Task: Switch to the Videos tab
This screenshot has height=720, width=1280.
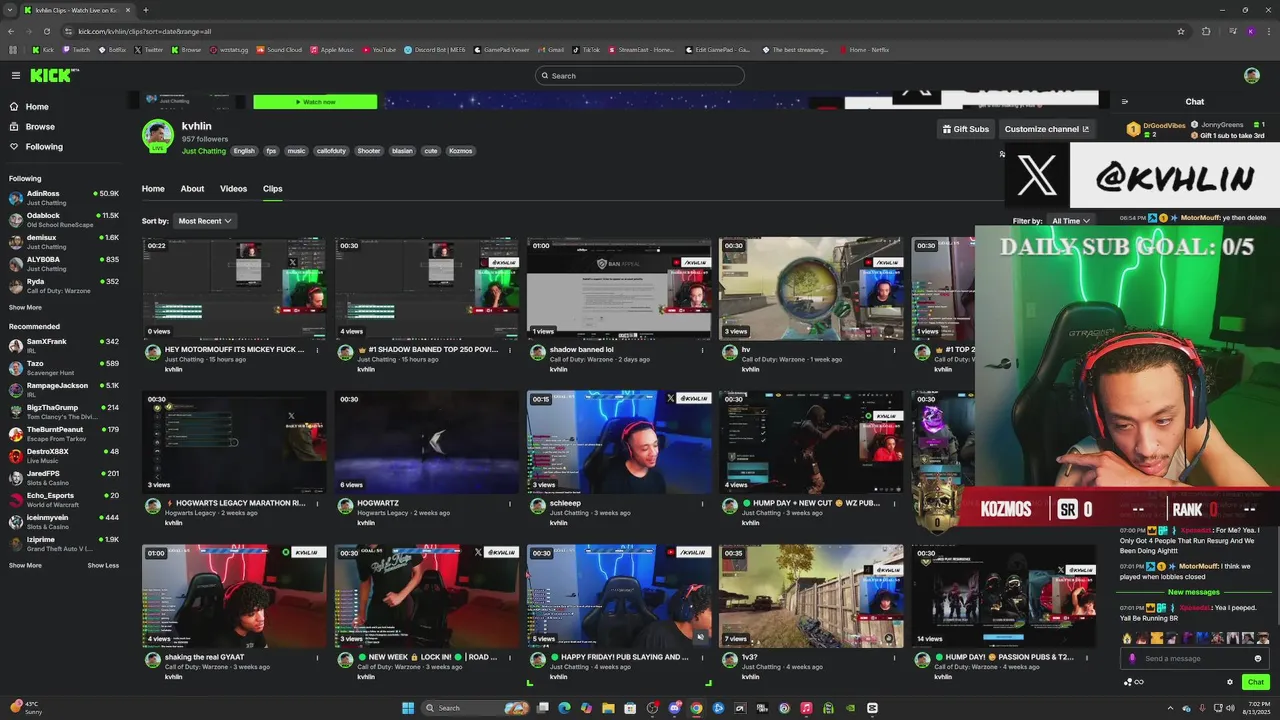Action: click(x=233, y=189)
